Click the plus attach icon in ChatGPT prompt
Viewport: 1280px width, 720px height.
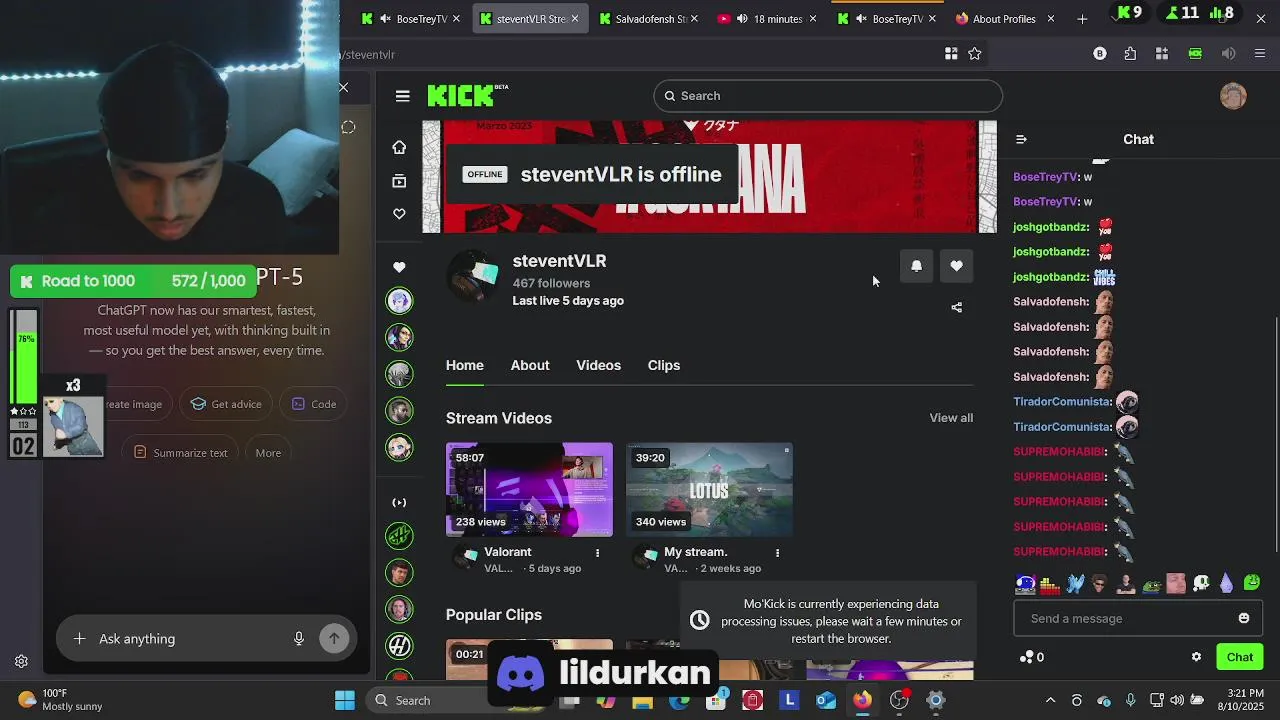79,639
